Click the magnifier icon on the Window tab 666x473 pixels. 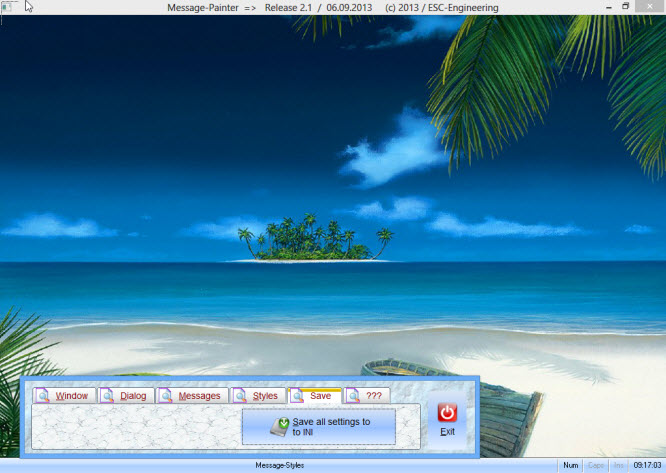[42, 396]
